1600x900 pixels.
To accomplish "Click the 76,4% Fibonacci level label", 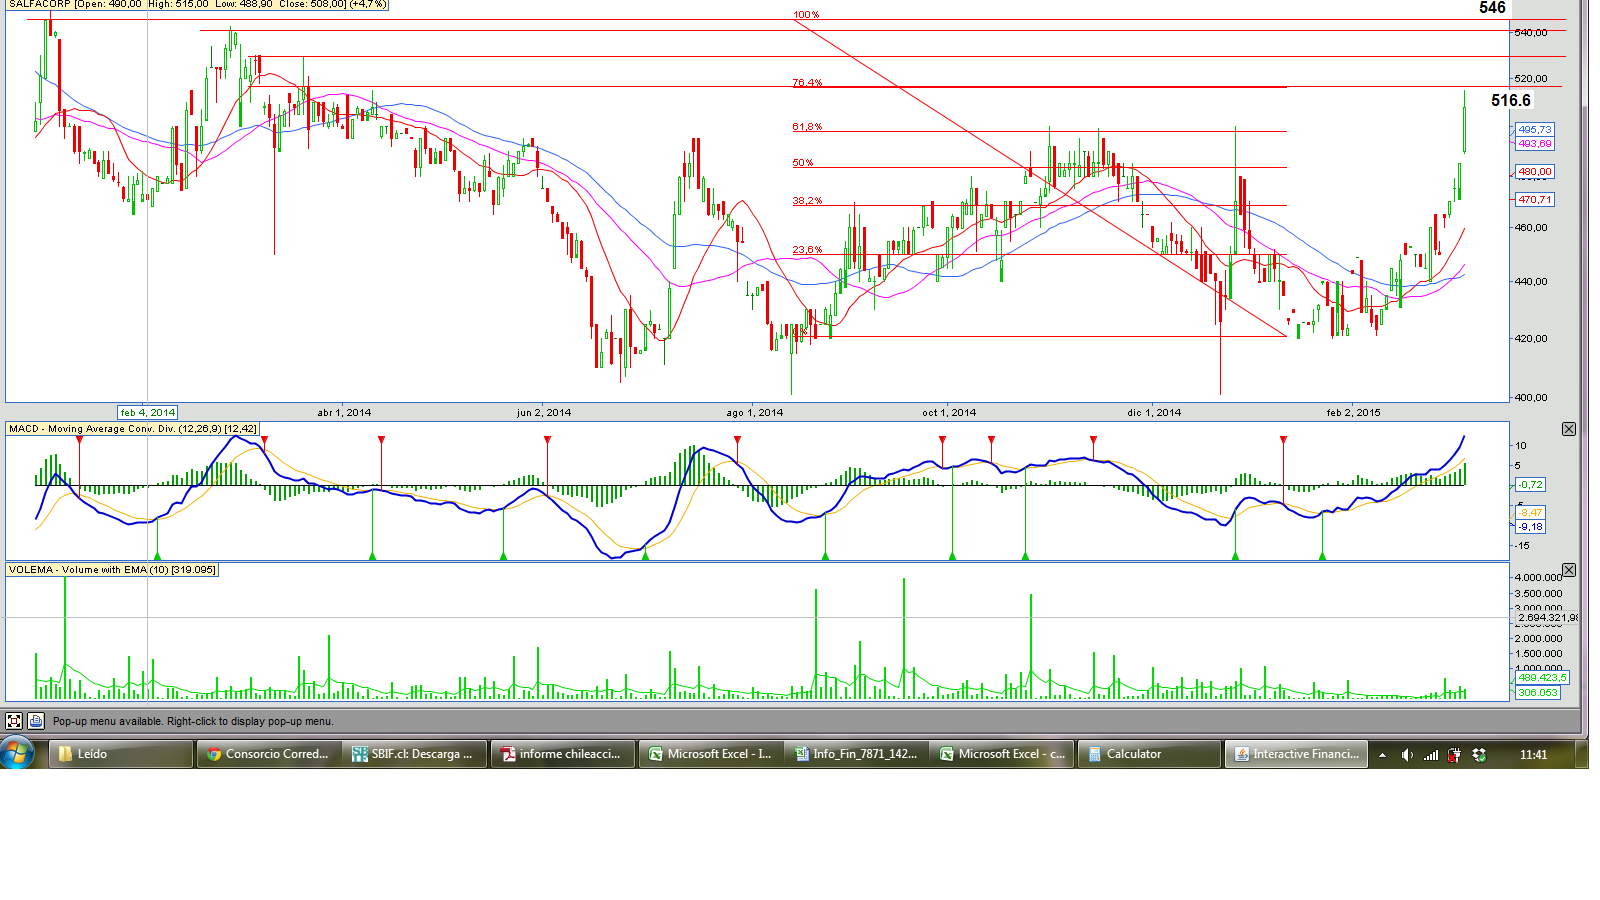I will point(807,83).
